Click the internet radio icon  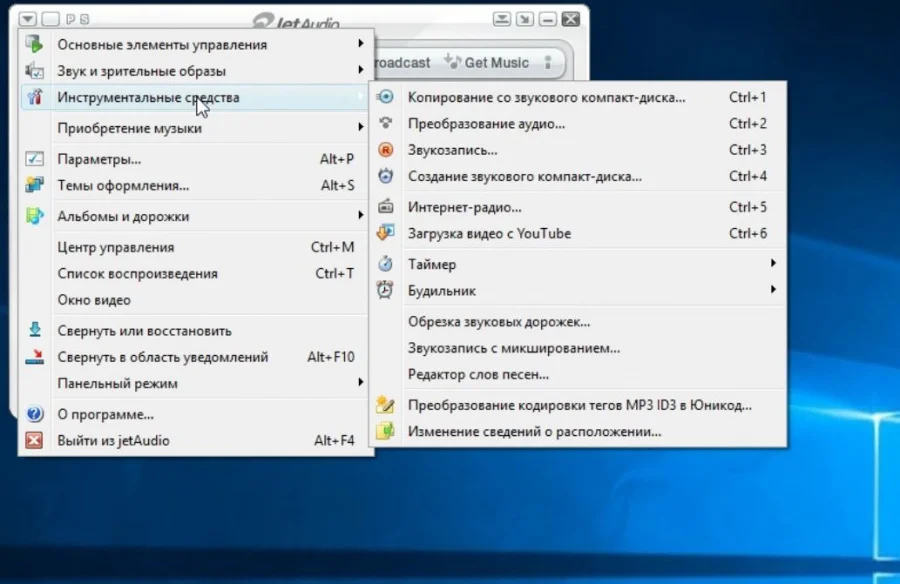(386, 207)
